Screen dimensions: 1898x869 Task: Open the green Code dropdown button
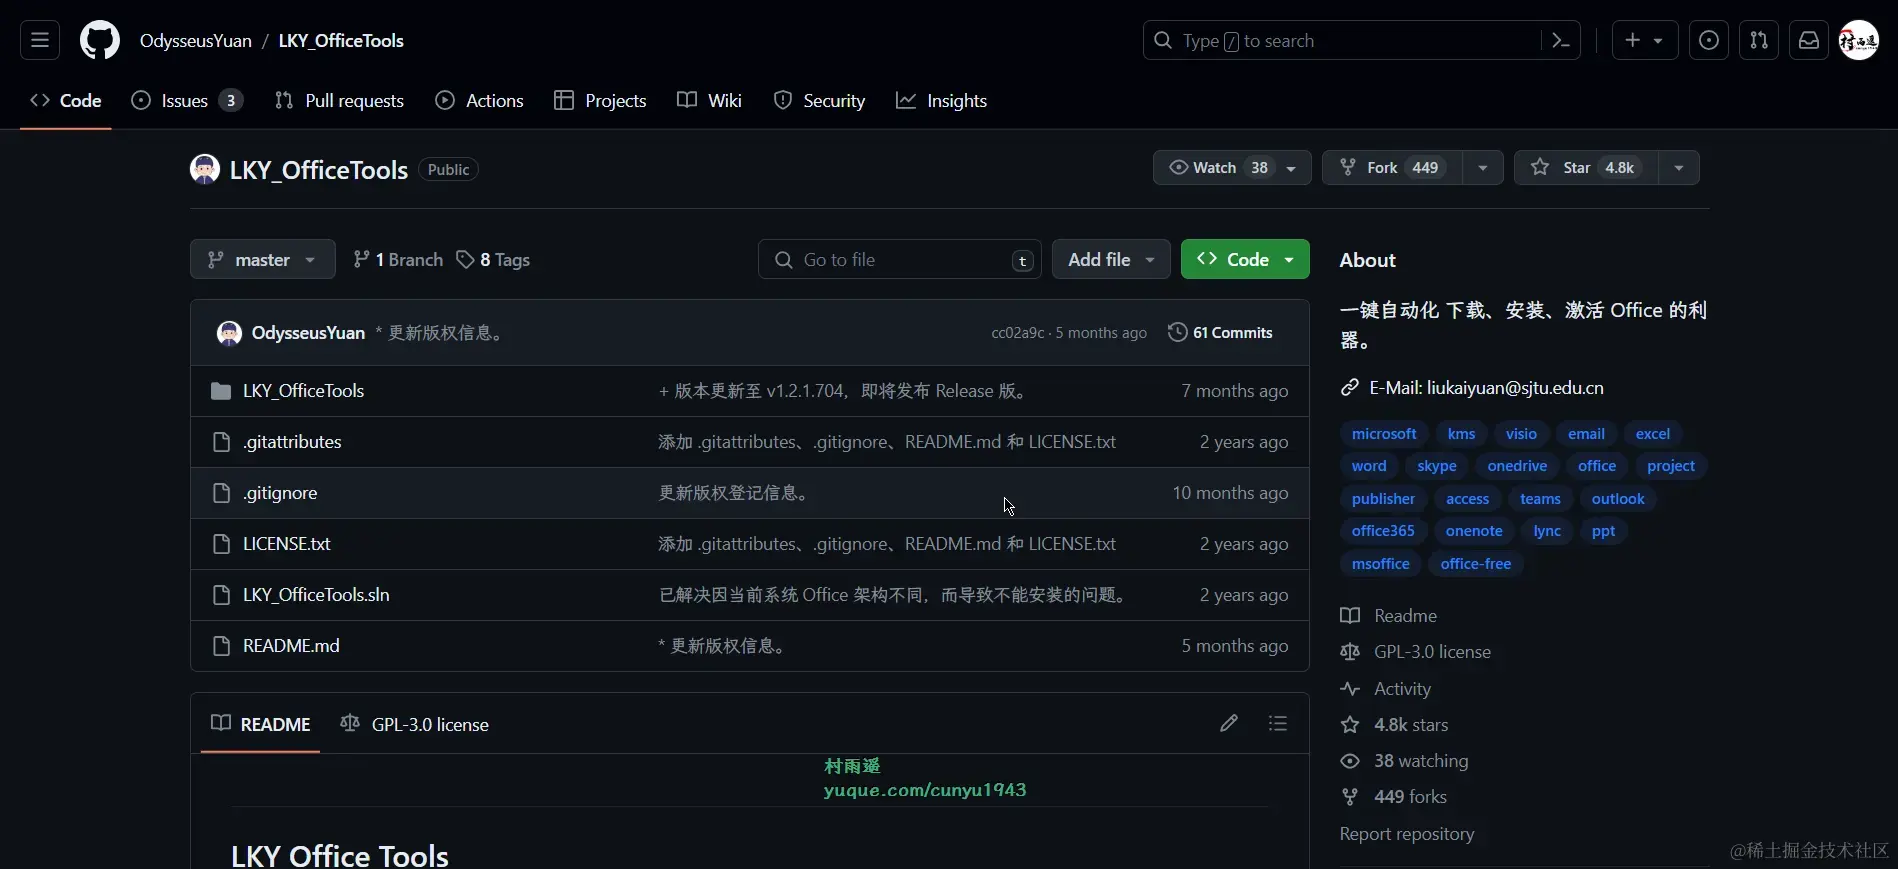tap(1245, 260)
